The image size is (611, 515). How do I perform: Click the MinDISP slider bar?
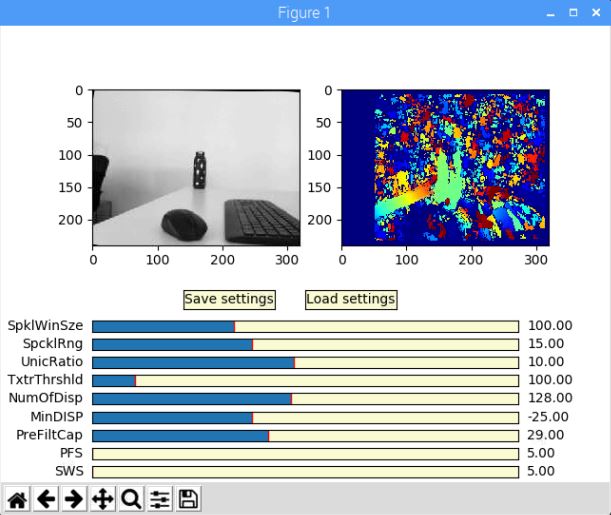305,417
